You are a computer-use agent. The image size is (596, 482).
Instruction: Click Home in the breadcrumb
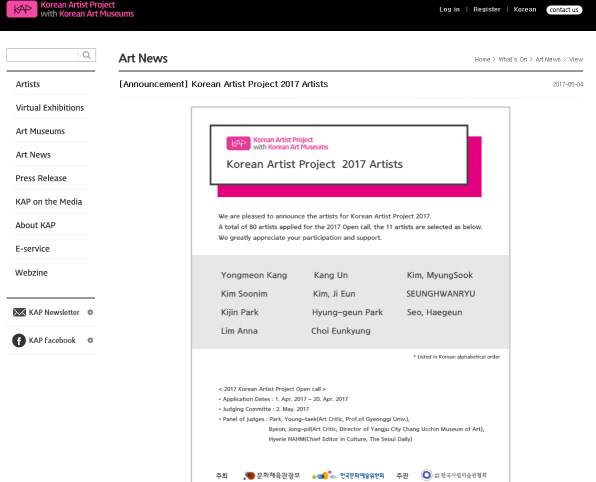coord(482,59)
